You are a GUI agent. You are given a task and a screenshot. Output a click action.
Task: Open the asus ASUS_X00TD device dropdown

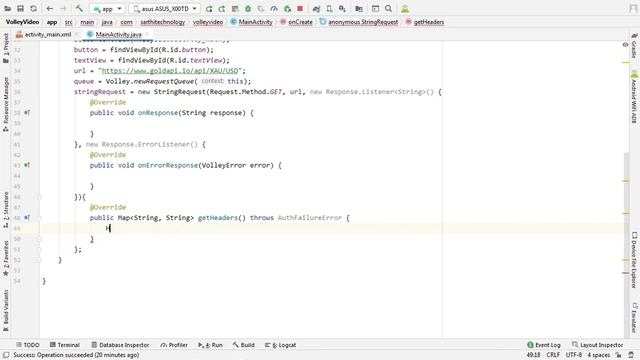pos(164,9)
